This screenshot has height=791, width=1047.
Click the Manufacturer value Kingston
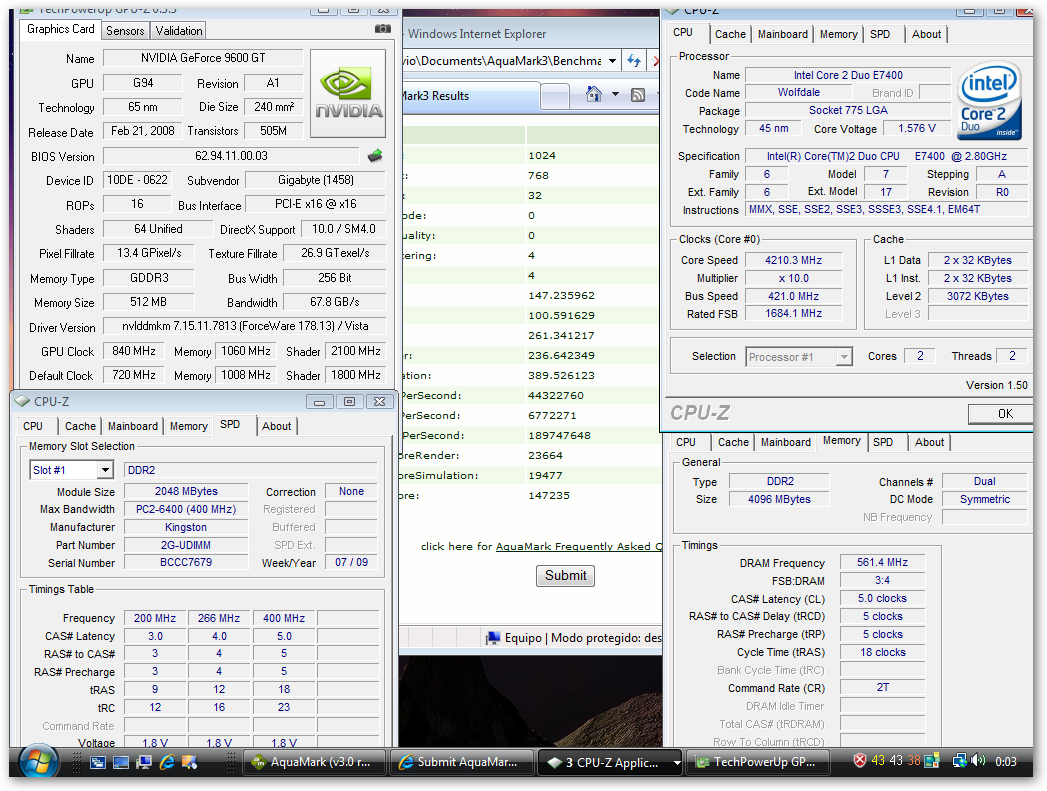tap(186, 527)
